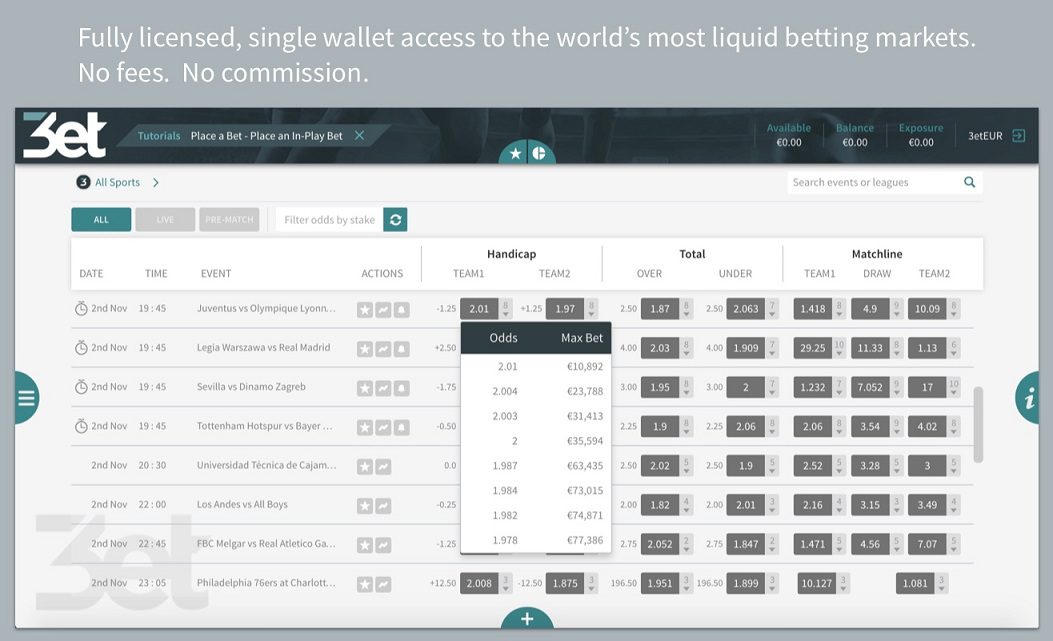The height and width of the screenshot is (641, 1053).
Task: Select the ALL filter tab
Action: pyautogui.click(x=101, y=220)
